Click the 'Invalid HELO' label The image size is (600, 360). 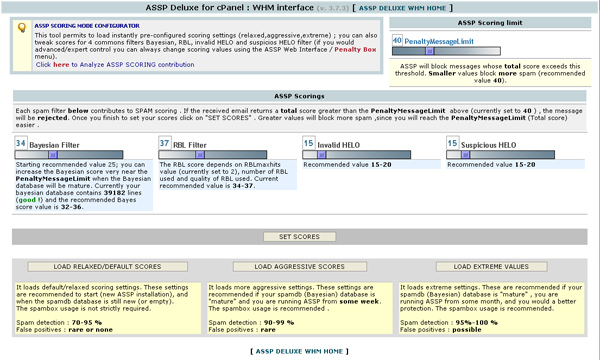click(x=339, y=145)
